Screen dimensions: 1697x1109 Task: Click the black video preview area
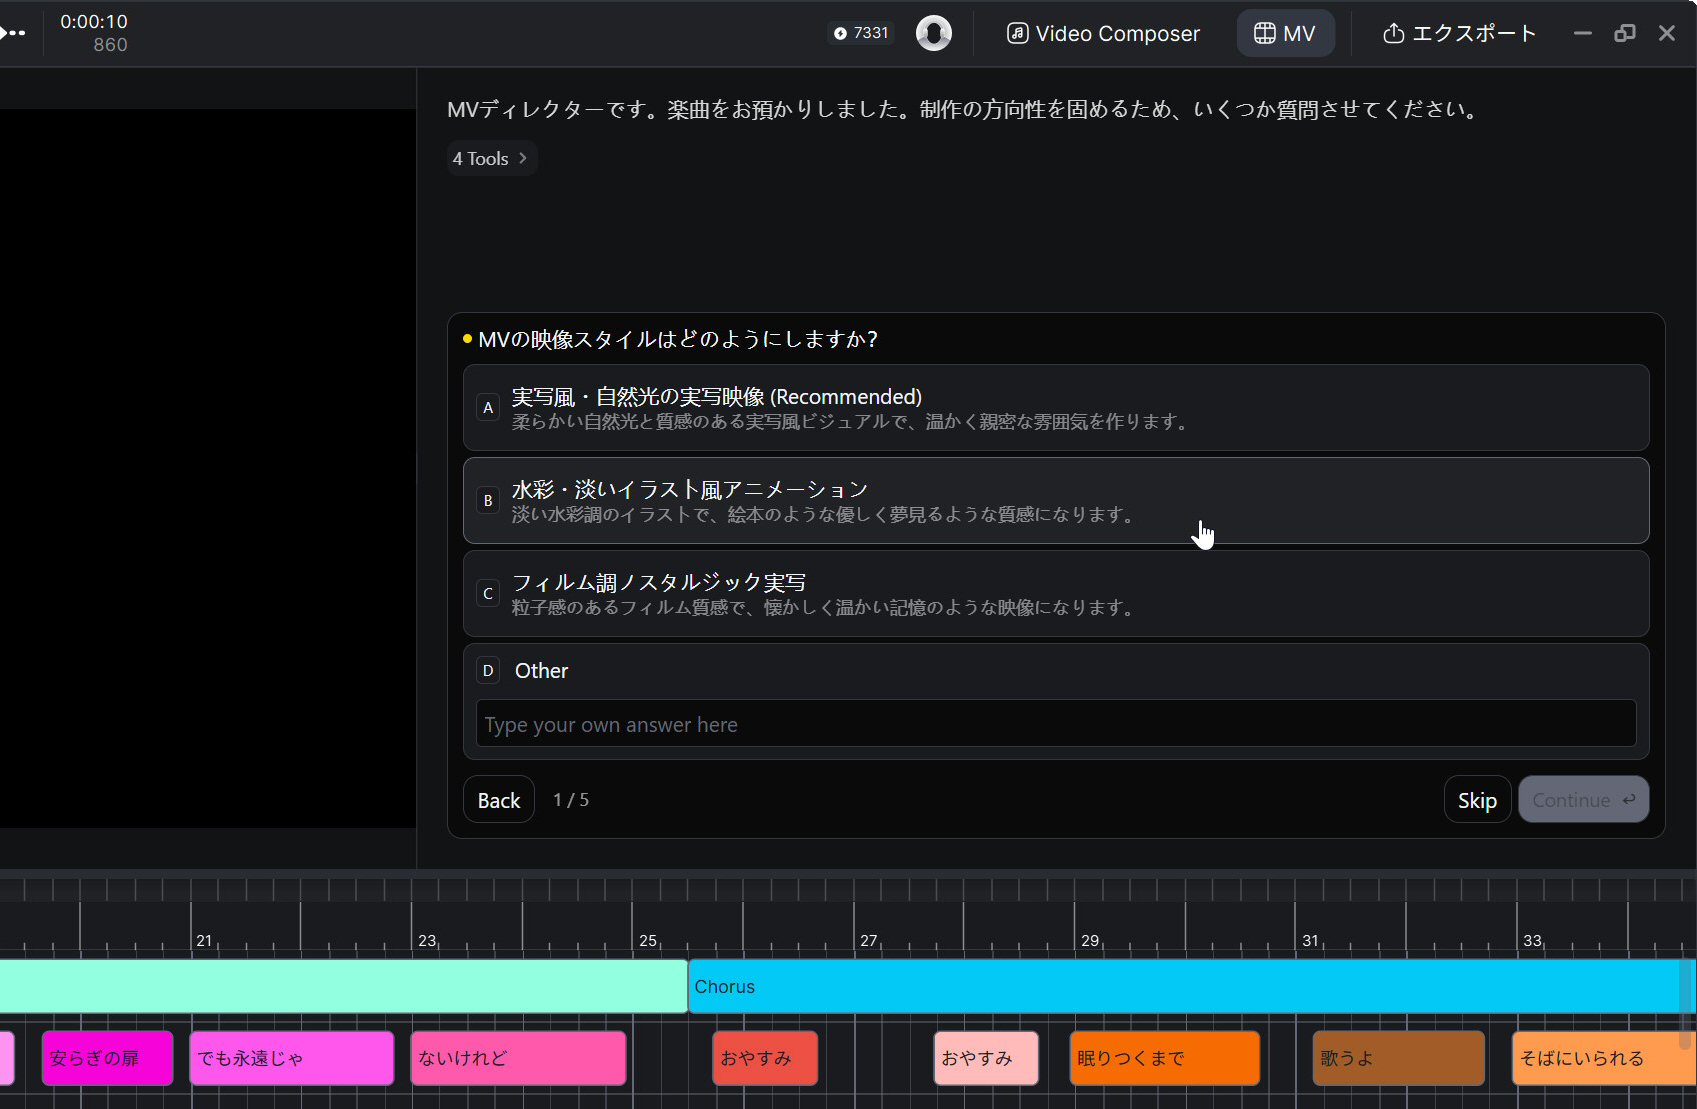click(x=208, y=468)
